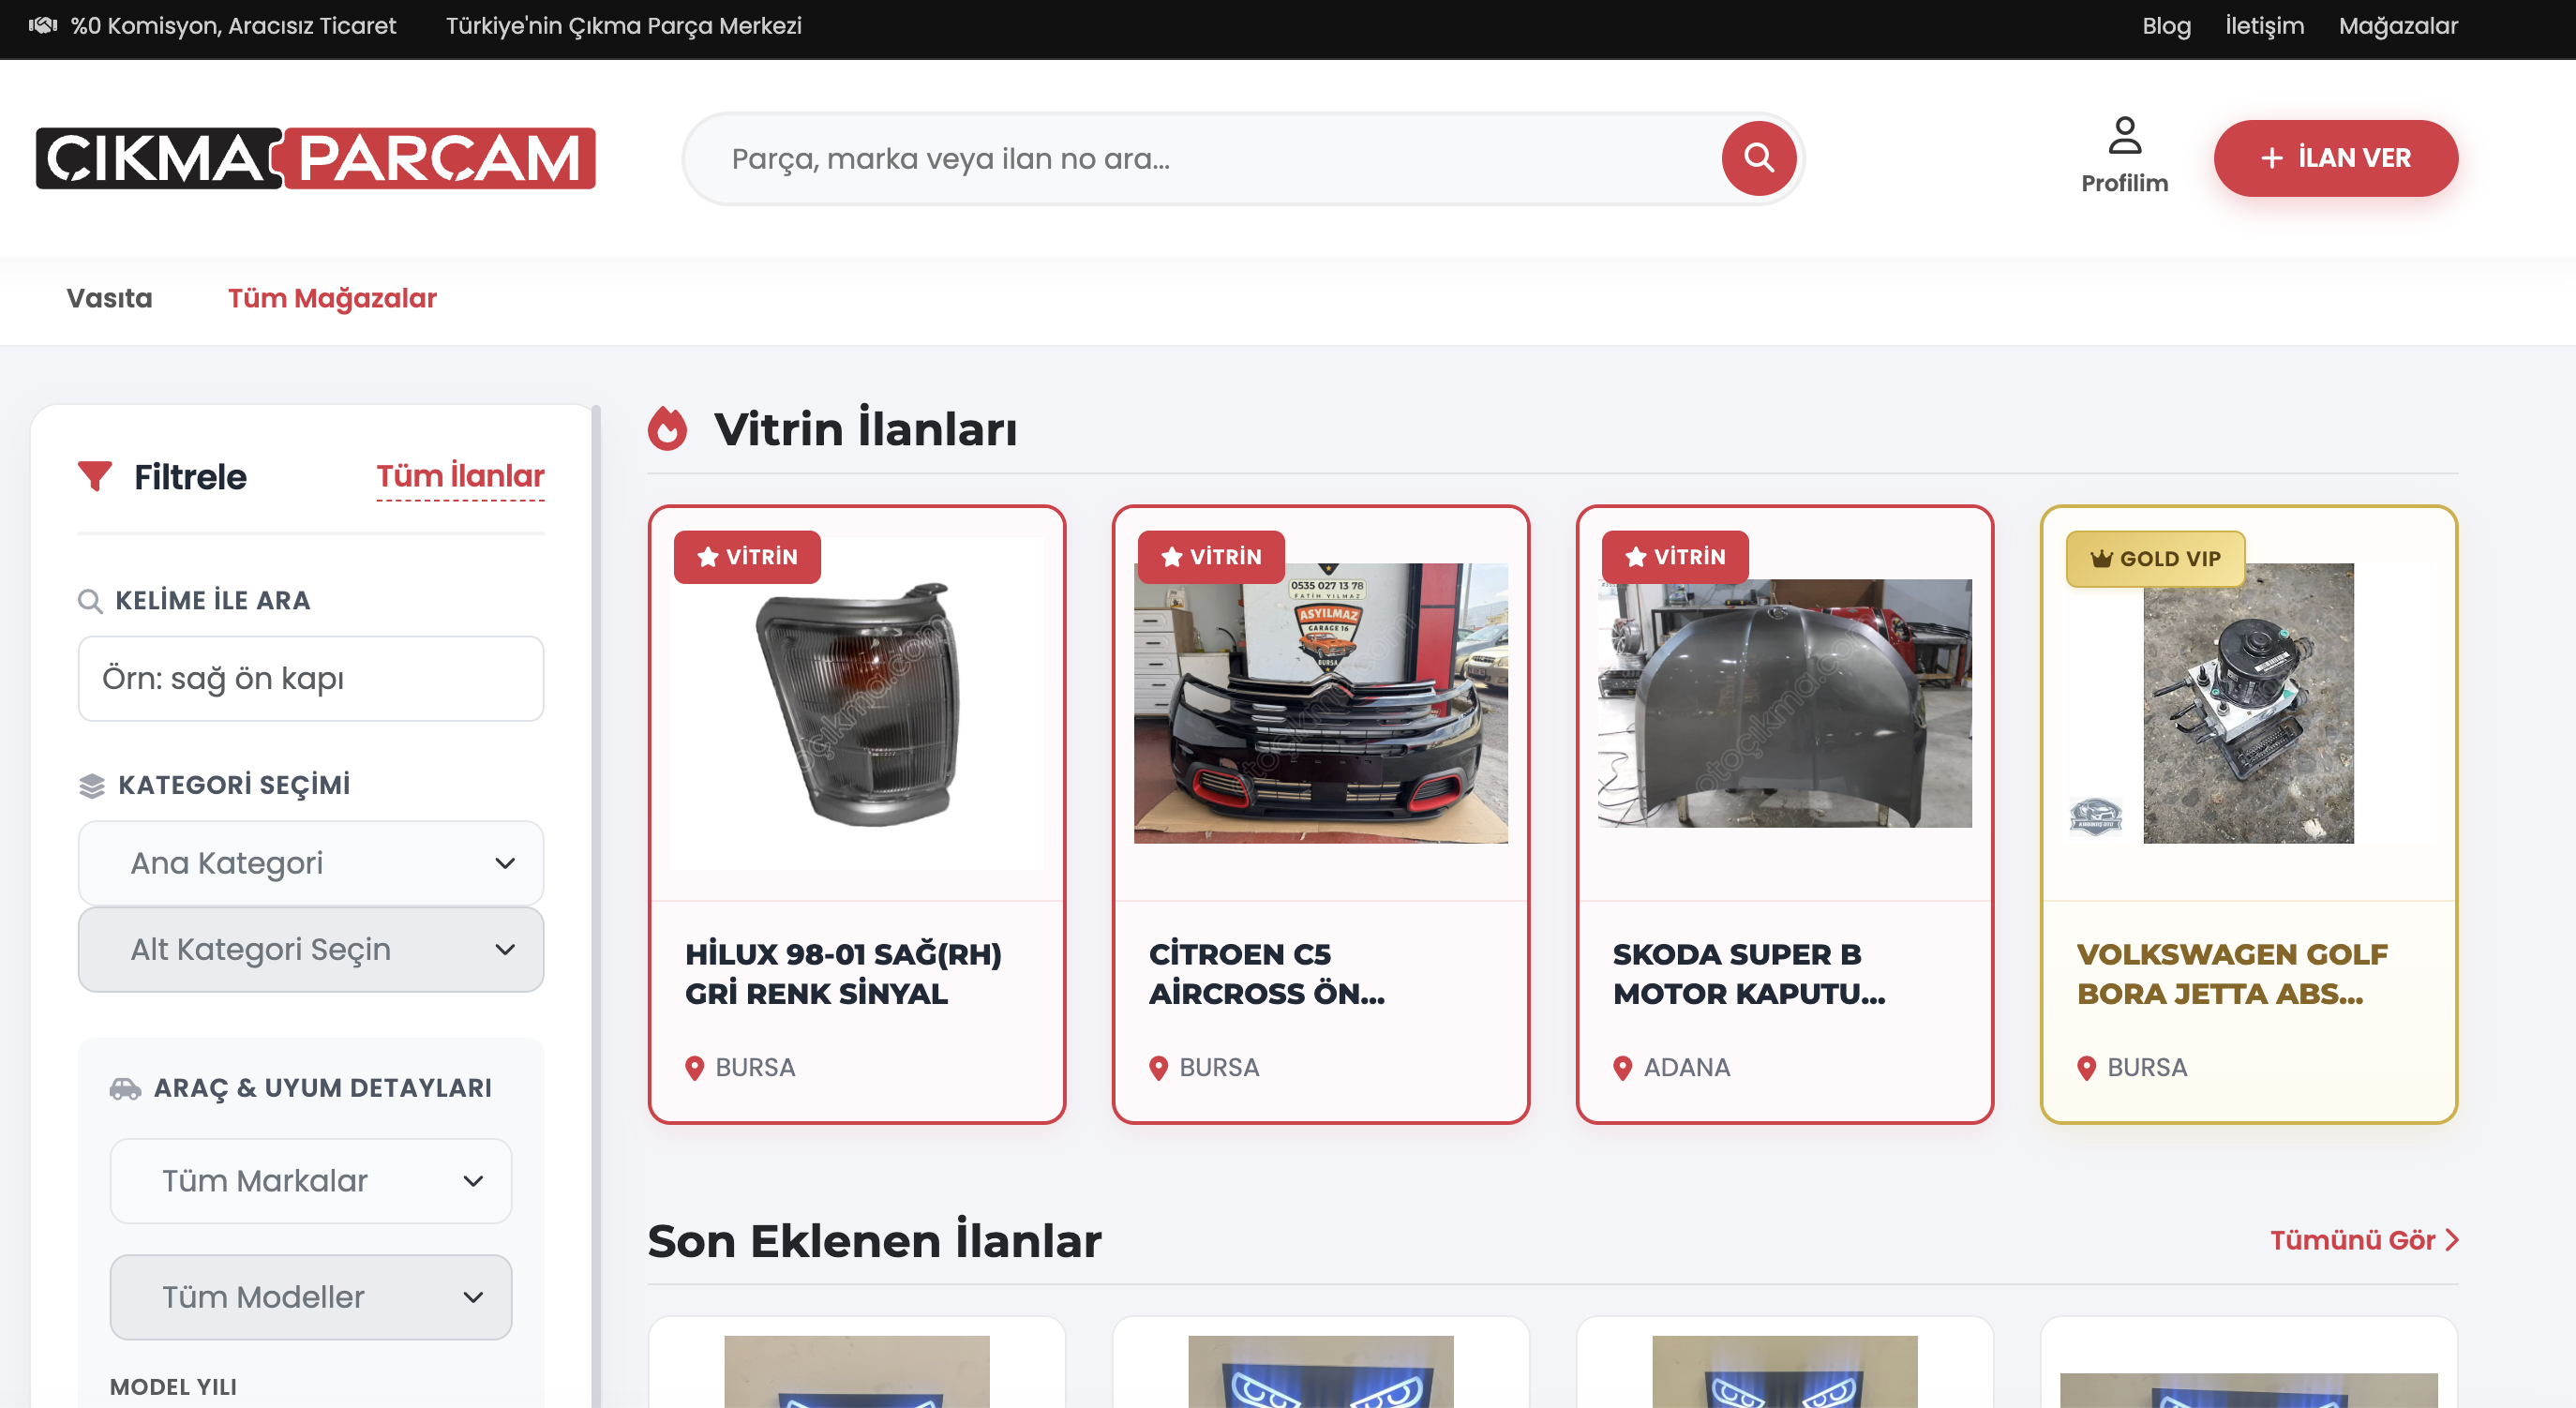
Task: Open the Citroen C5 Aircross listing title
Action: (1267, 973)
